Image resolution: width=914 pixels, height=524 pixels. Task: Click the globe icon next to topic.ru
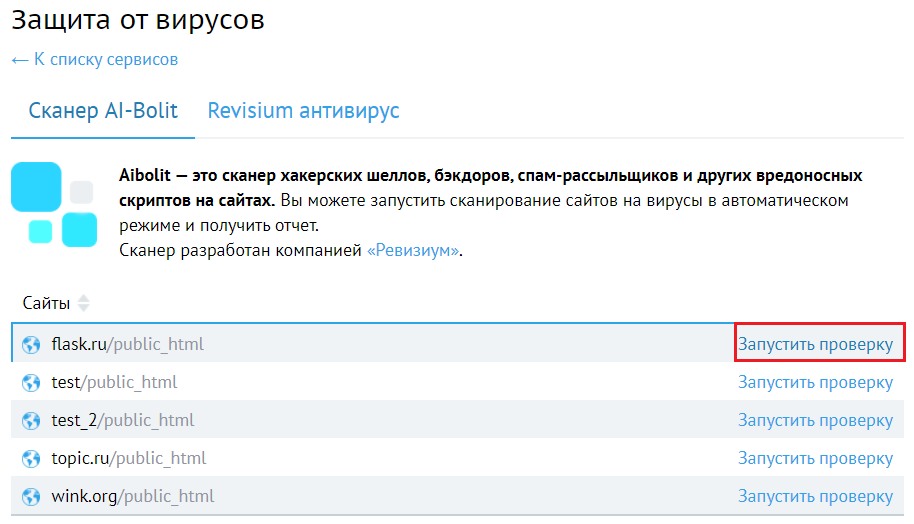tap(31, 459)
